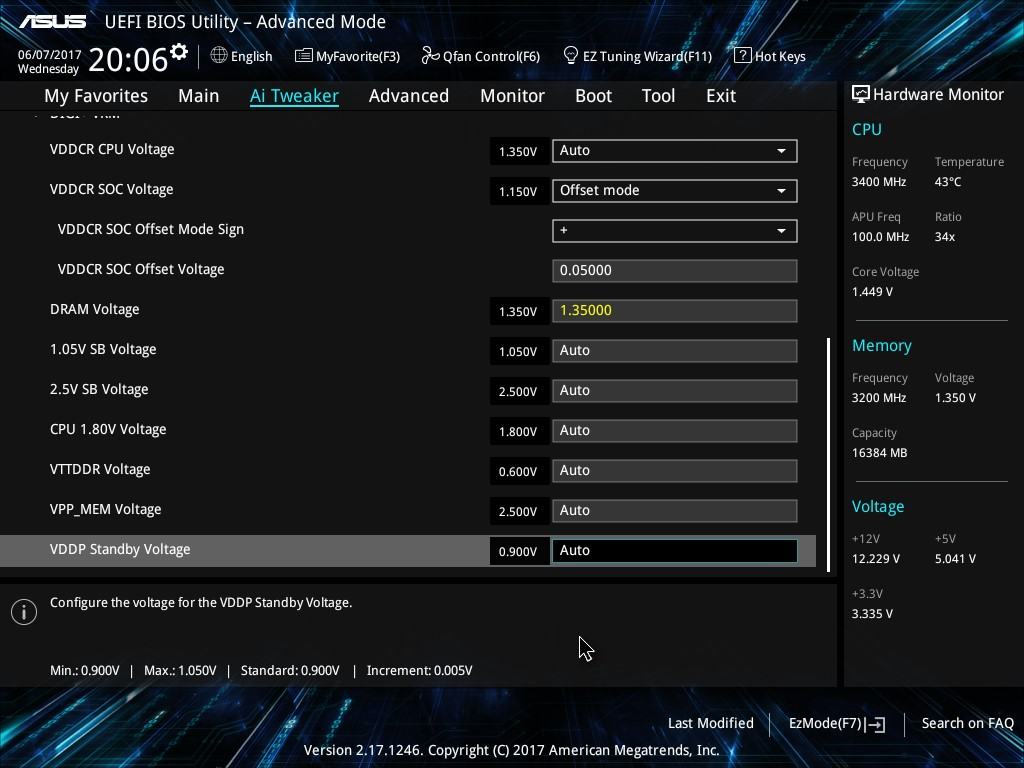Click the VDDP Standby Voltage Auto field
Screen dimensions: 1024x768
[675, 551]
